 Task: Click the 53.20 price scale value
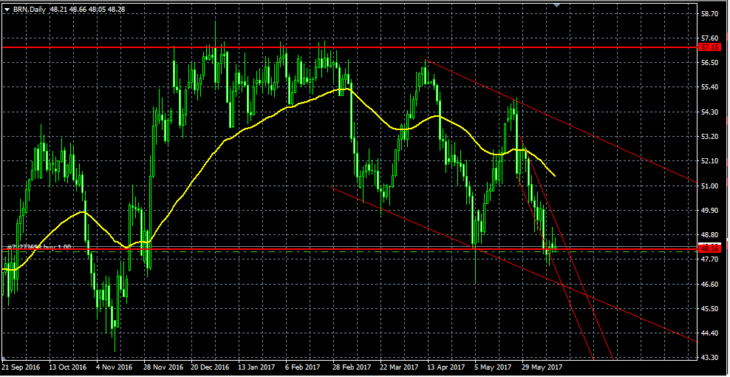point(710,137)
